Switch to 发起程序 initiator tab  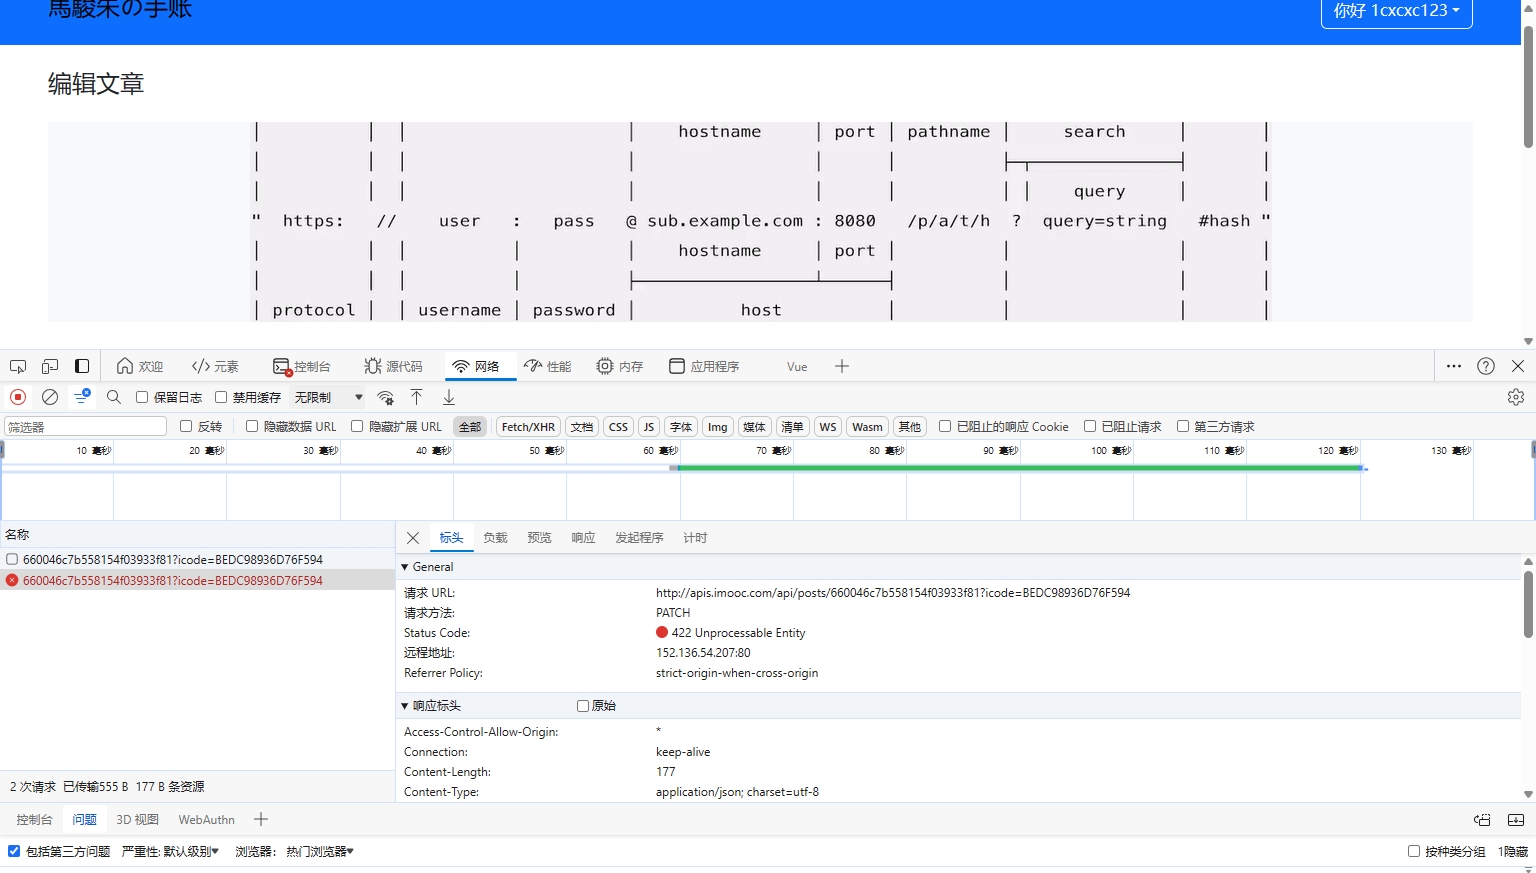pos(639,538)
